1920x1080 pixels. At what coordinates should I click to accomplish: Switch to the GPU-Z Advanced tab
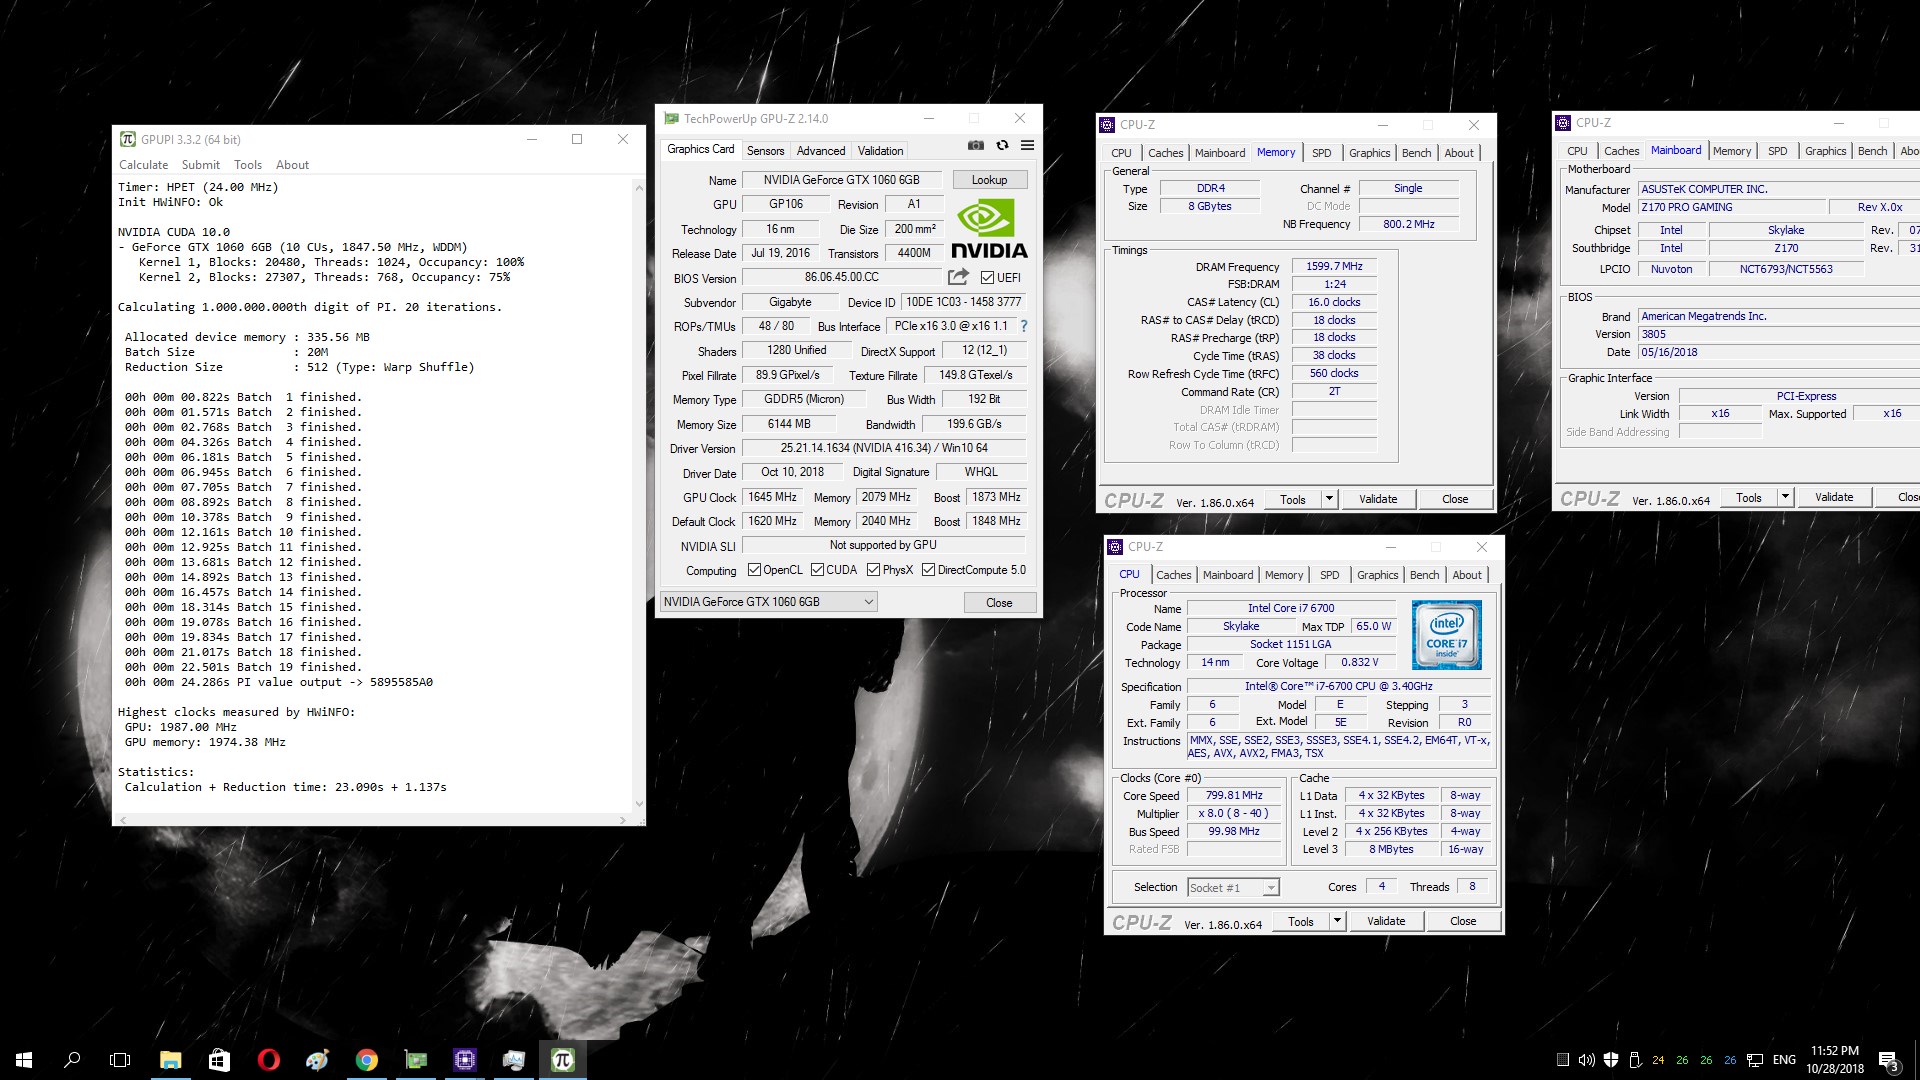[x=821, y=151]
